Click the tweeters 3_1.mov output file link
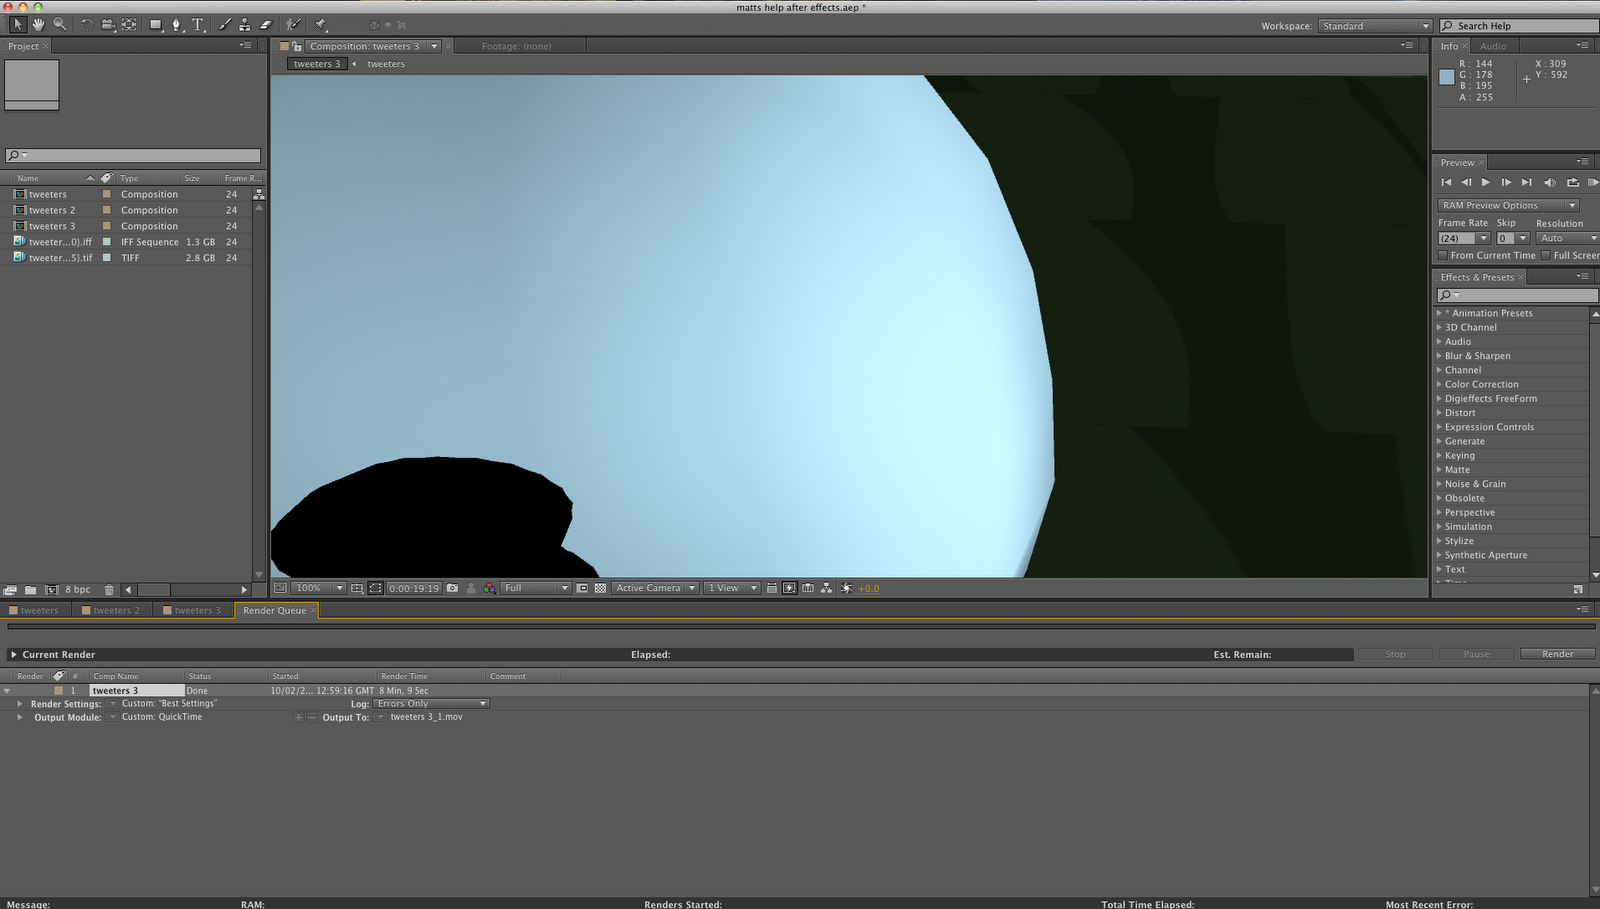Viewport: 1600px width, 909px height. (x=426, y=717)
